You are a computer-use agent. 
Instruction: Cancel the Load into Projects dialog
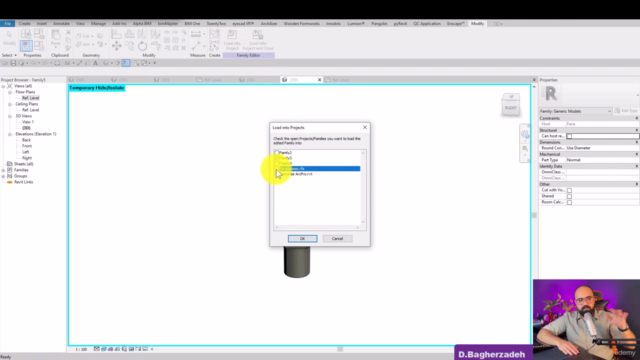point(337,238)
